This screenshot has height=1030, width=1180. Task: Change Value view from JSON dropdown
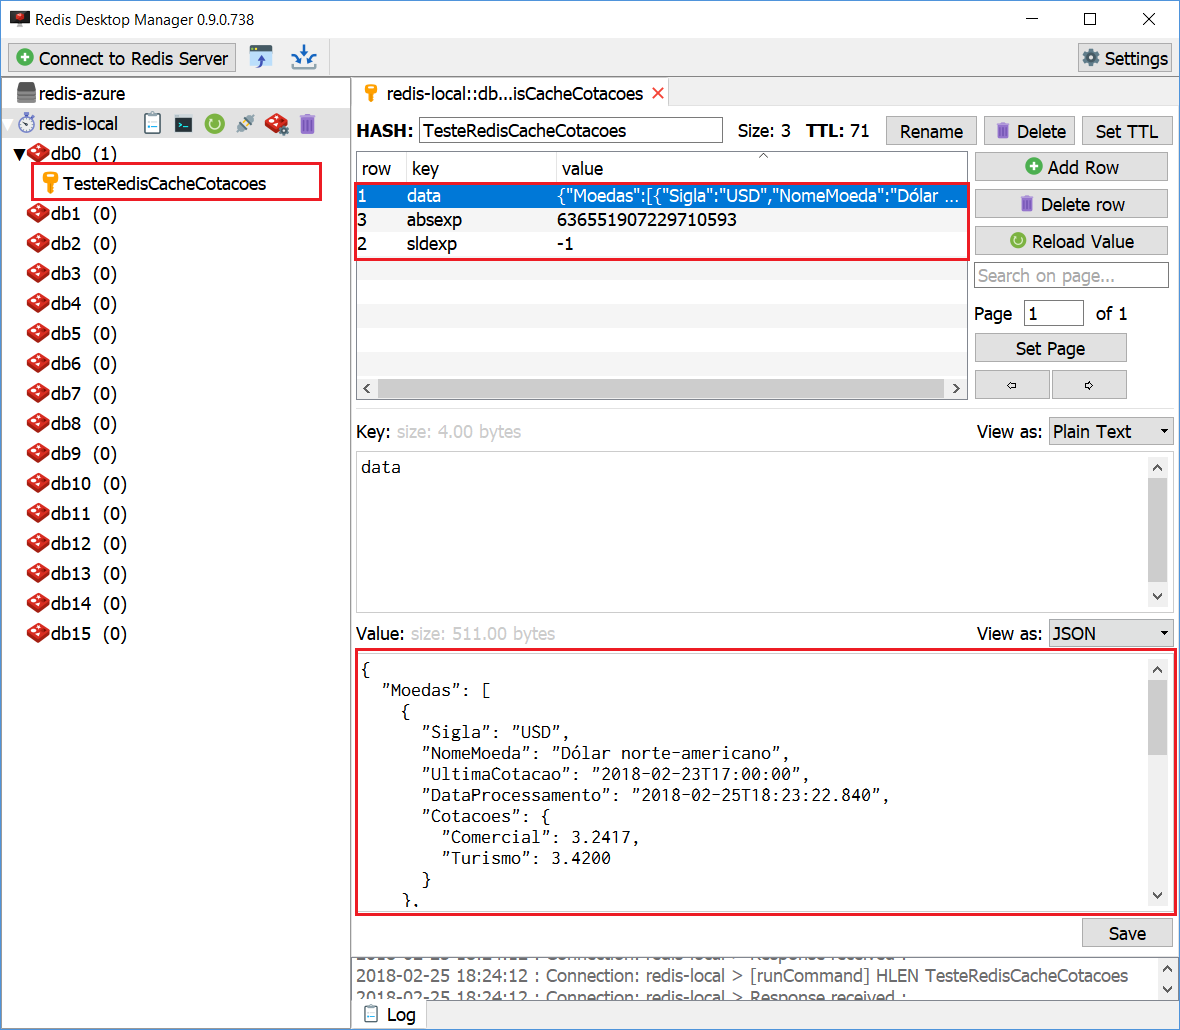click(x=1110, y=633)
